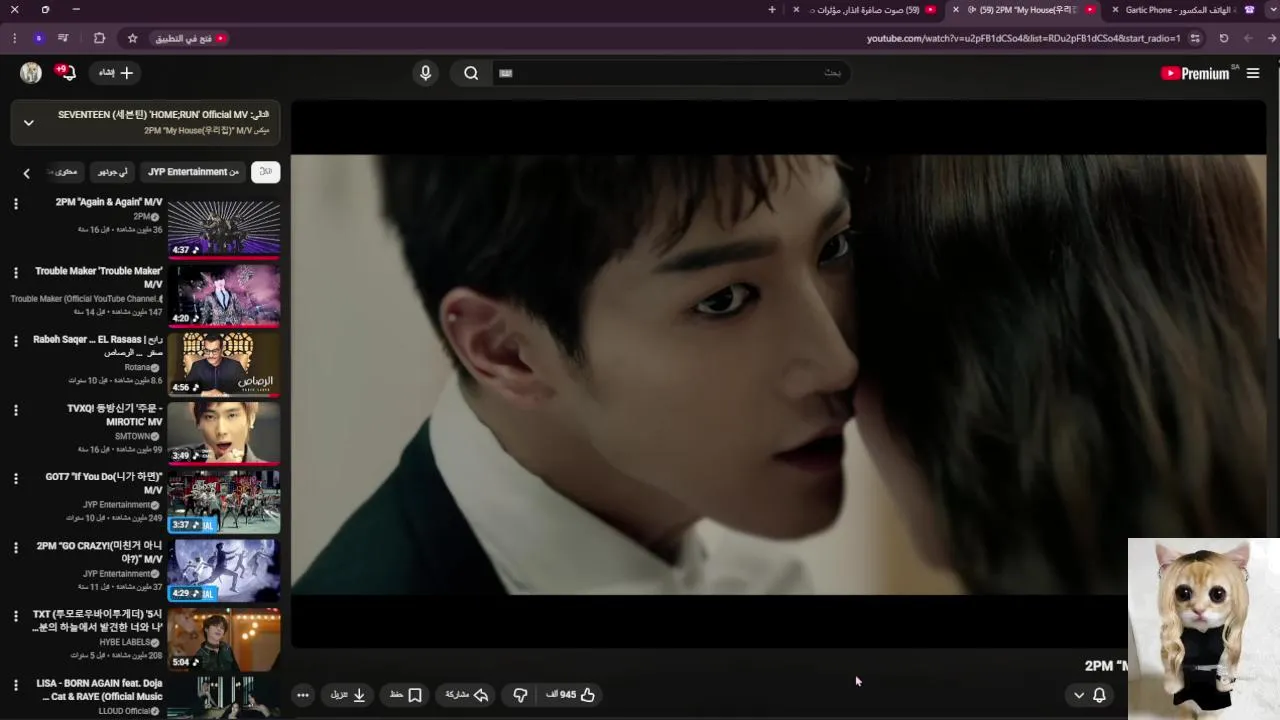
Task: Show more filter chips with the arrow
Action: click(27, 173)
